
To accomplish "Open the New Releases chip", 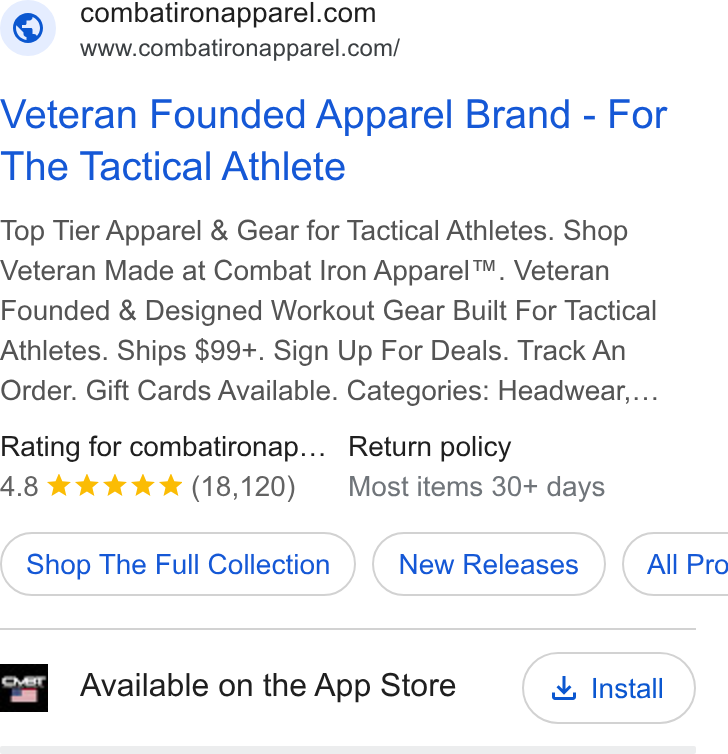I will coord(489,564).
